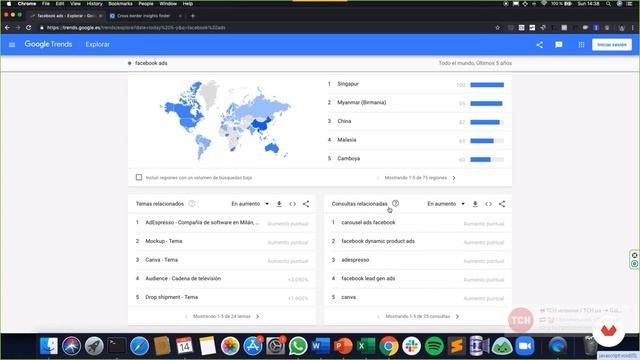
Task: Download Temas relacionados data as CSV
Action: 279,204
